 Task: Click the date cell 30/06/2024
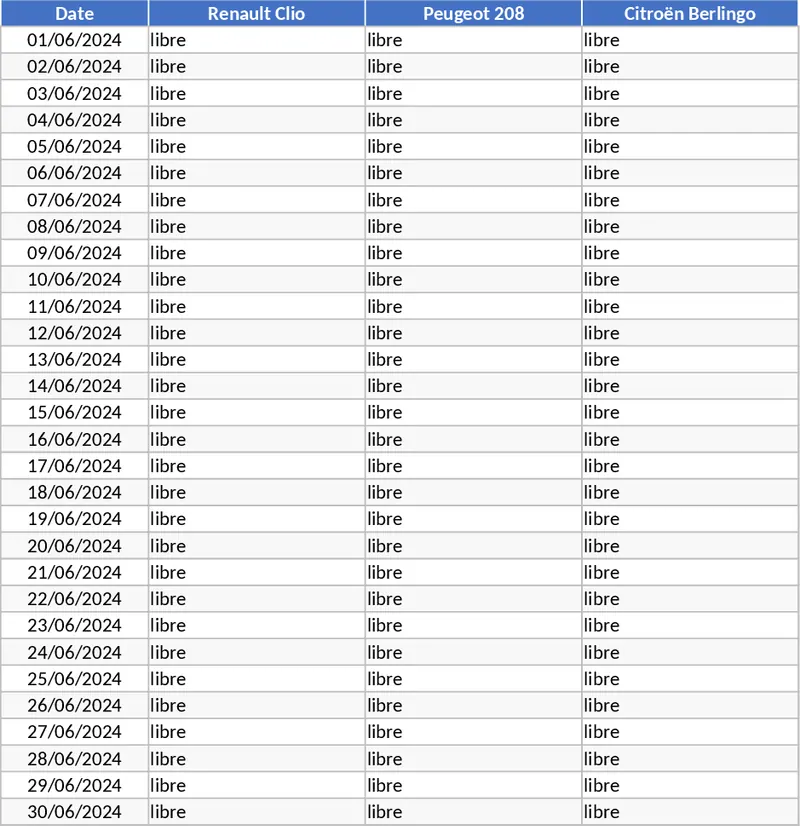click(75, 811)
